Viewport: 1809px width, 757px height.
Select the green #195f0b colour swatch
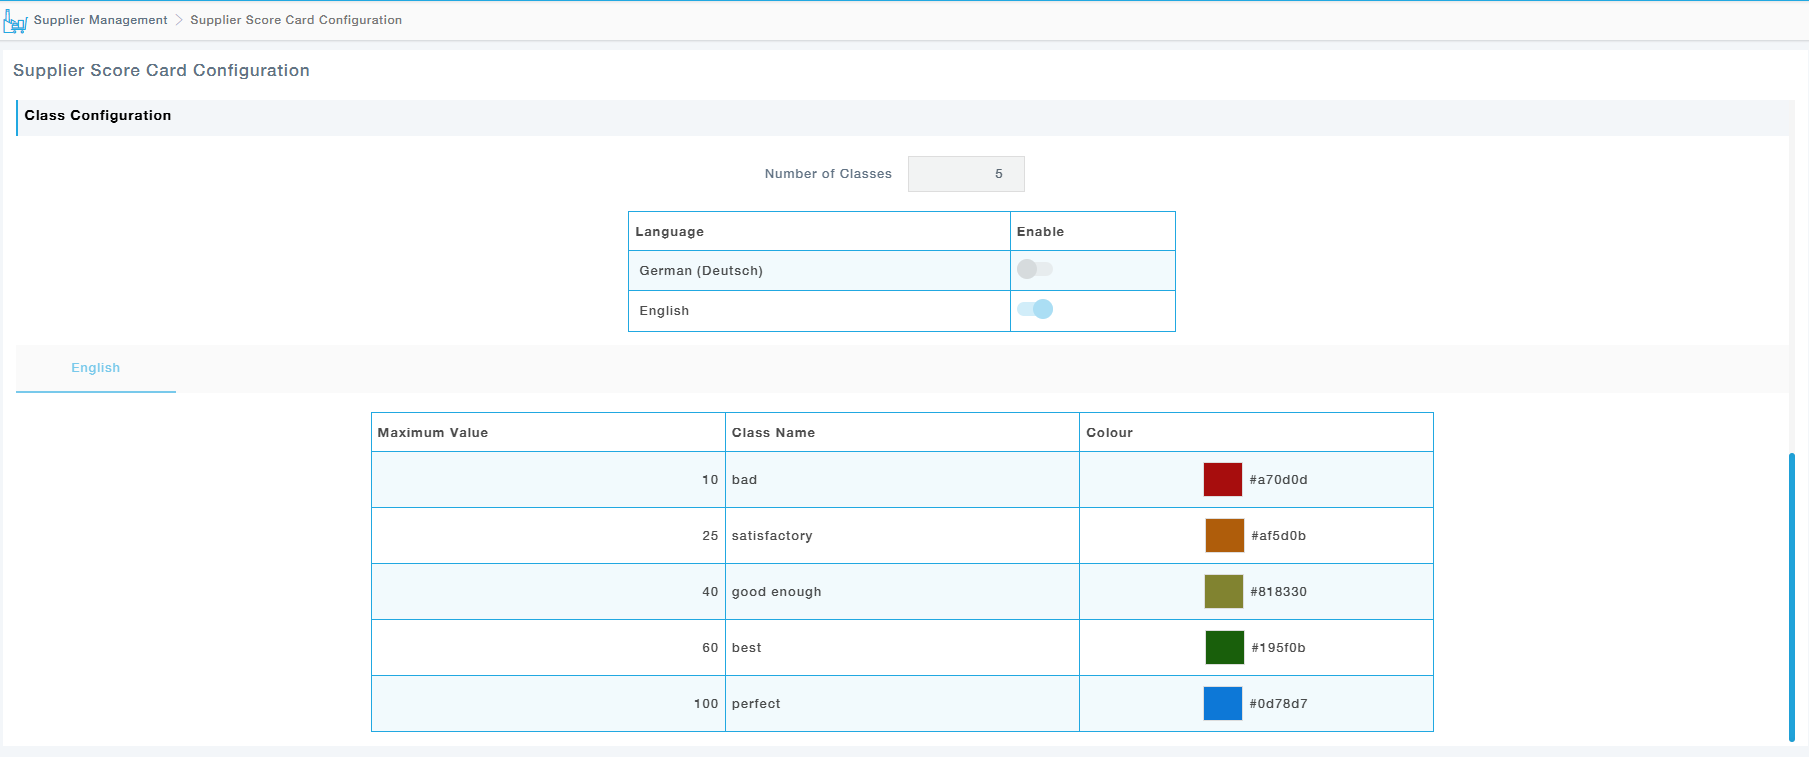[x=1224, y=648]
